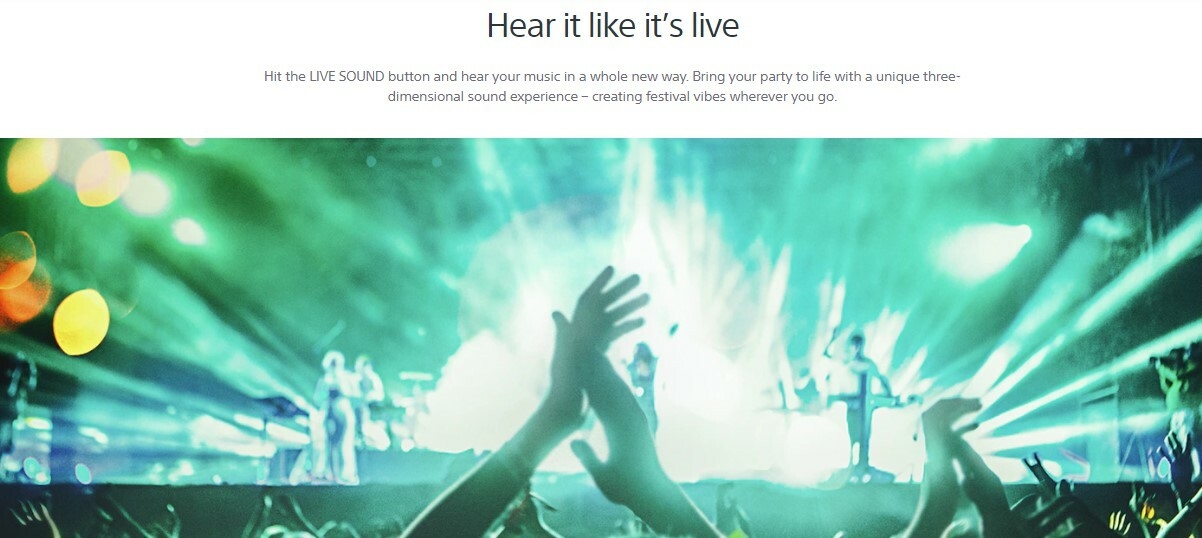Click the bright white stage light burst
This screenshot has height=538, width=1202.
click(700, 300)
